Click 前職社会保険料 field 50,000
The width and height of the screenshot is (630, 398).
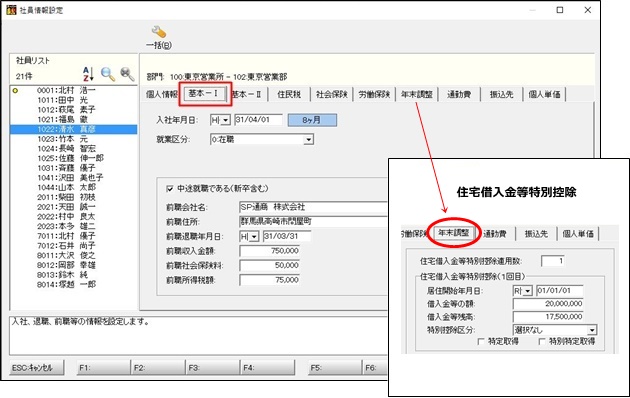click(269, 265)
